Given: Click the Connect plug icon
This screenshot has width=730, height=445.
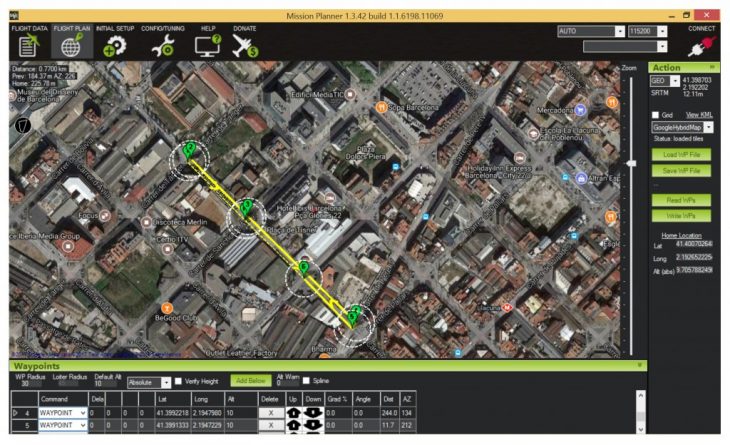Looking at the screenshot, I should coord(702,47).
